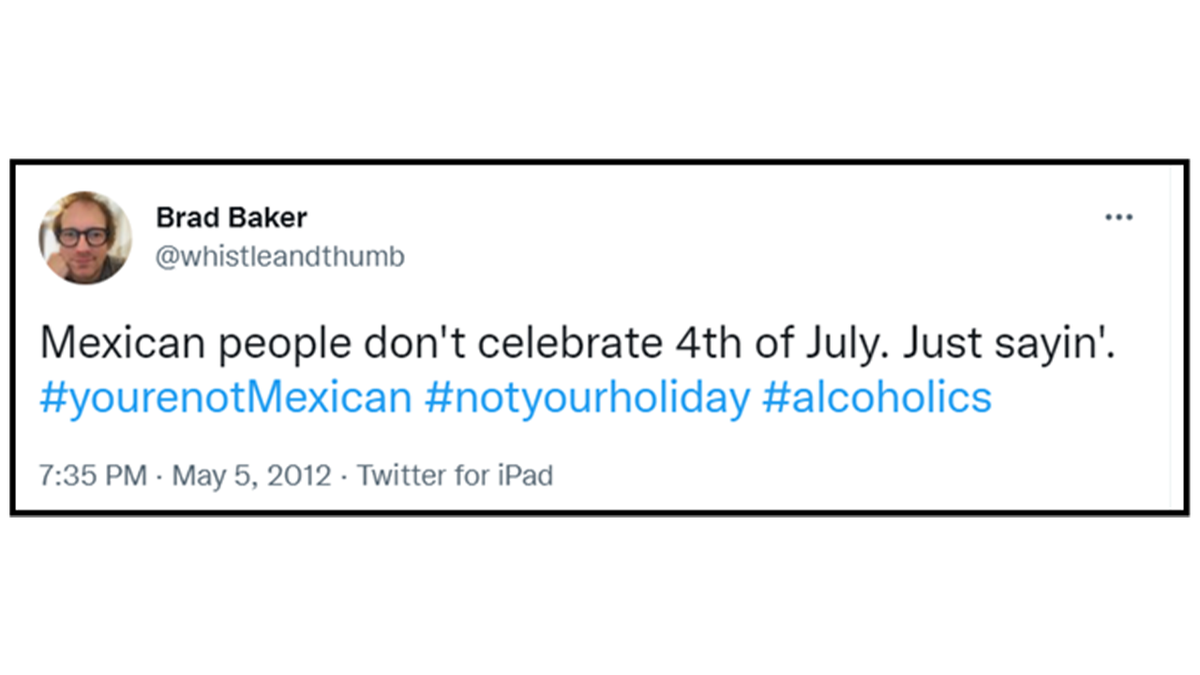Screen dimensions: 1200x675
Task: Open the Twitter for iPad source link
Action: point(455,474)
